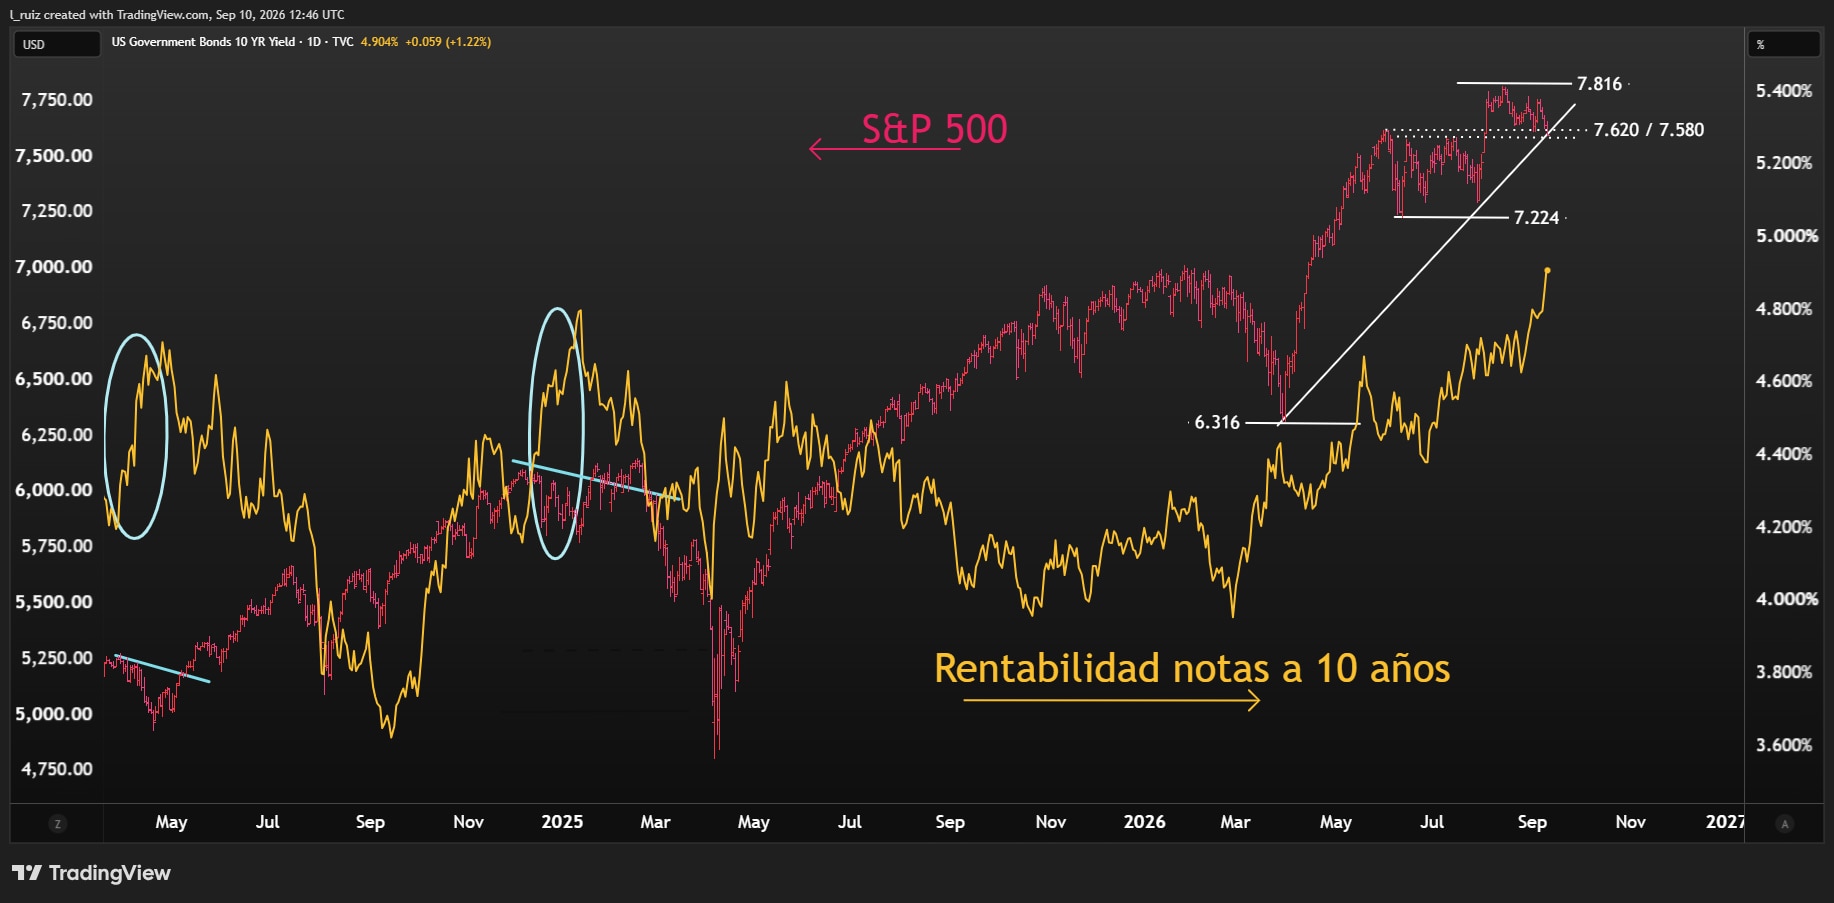The image size is (1834, 903).
Task: Click the 4.800% right axis label
Action: point(1784,309)
